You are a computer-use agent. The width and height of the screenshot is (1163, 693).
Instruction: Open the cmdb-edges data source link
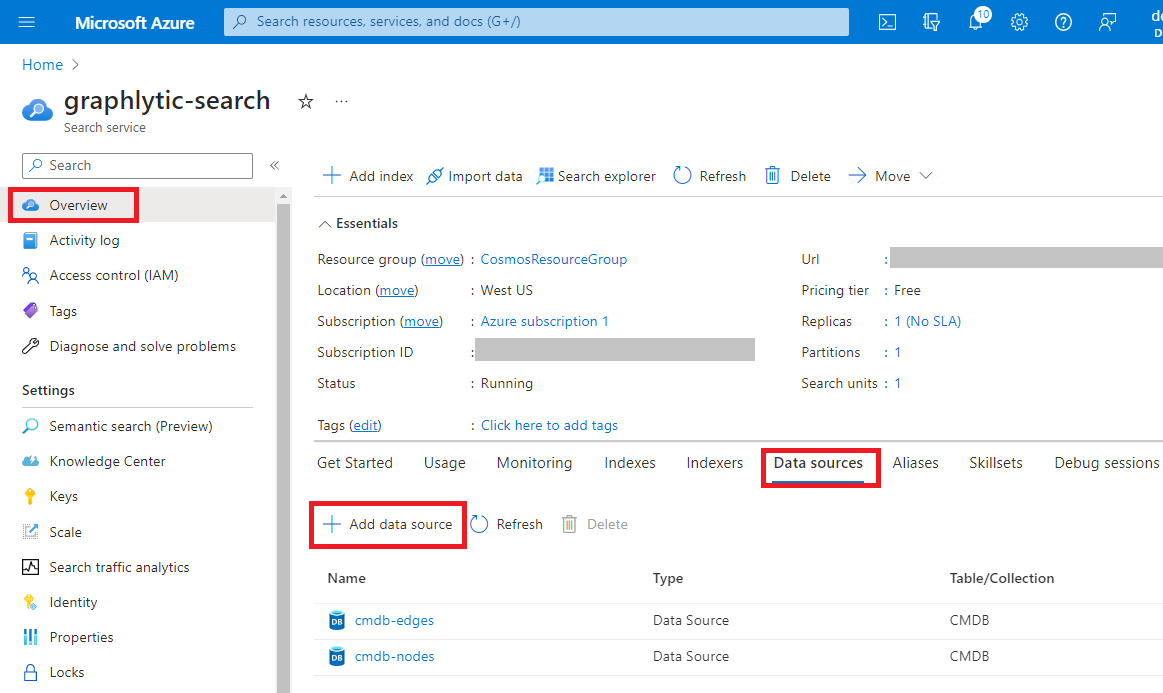coord(394,620)
